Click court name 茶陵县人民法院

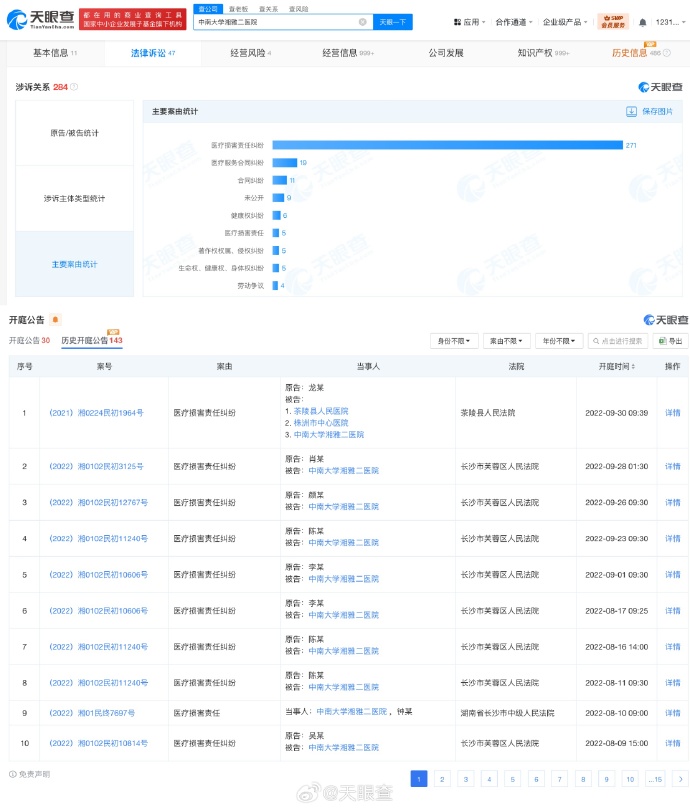point(488,413)
